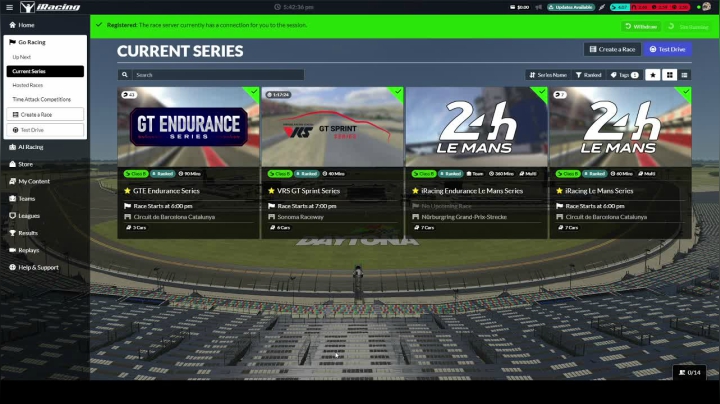Click the iRacing logo
The width and height of the screenshot is (720, 404).
click(51, 7)
